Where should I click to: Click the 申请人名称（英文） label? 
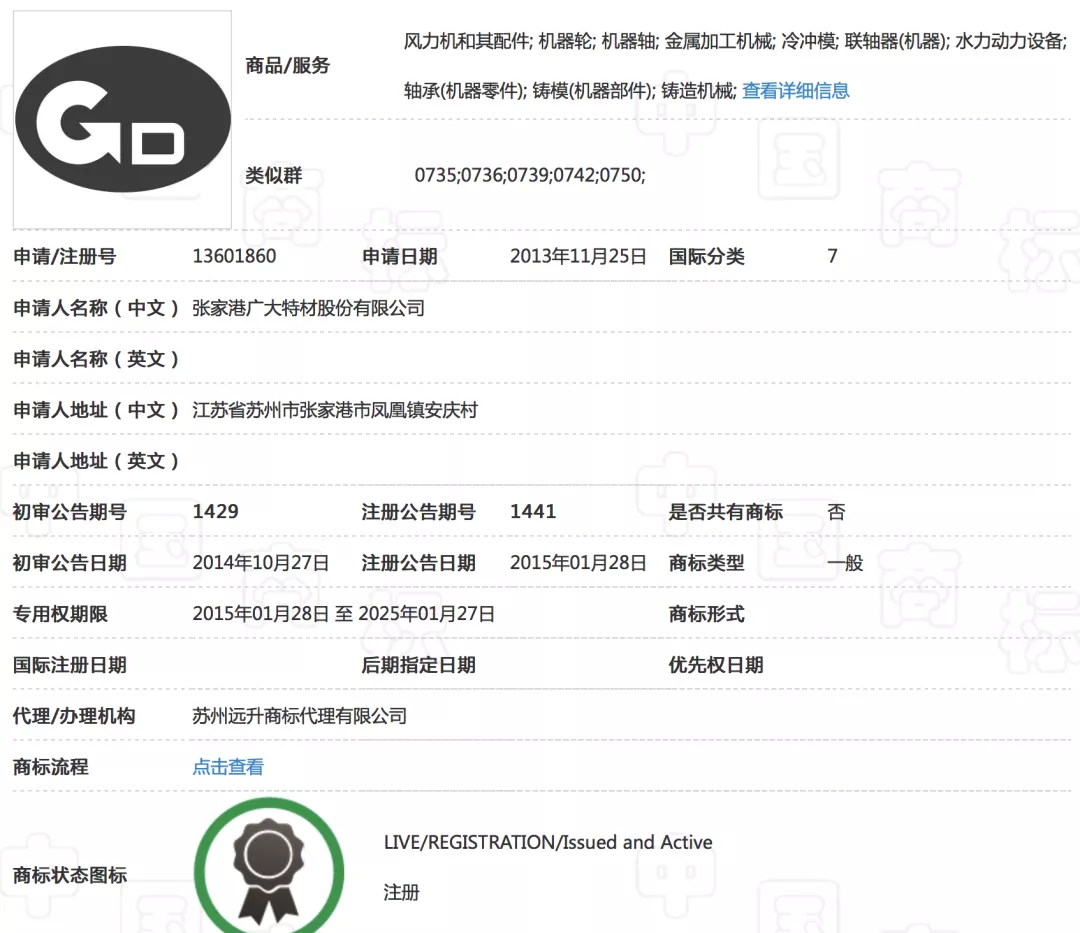[96, 359]
